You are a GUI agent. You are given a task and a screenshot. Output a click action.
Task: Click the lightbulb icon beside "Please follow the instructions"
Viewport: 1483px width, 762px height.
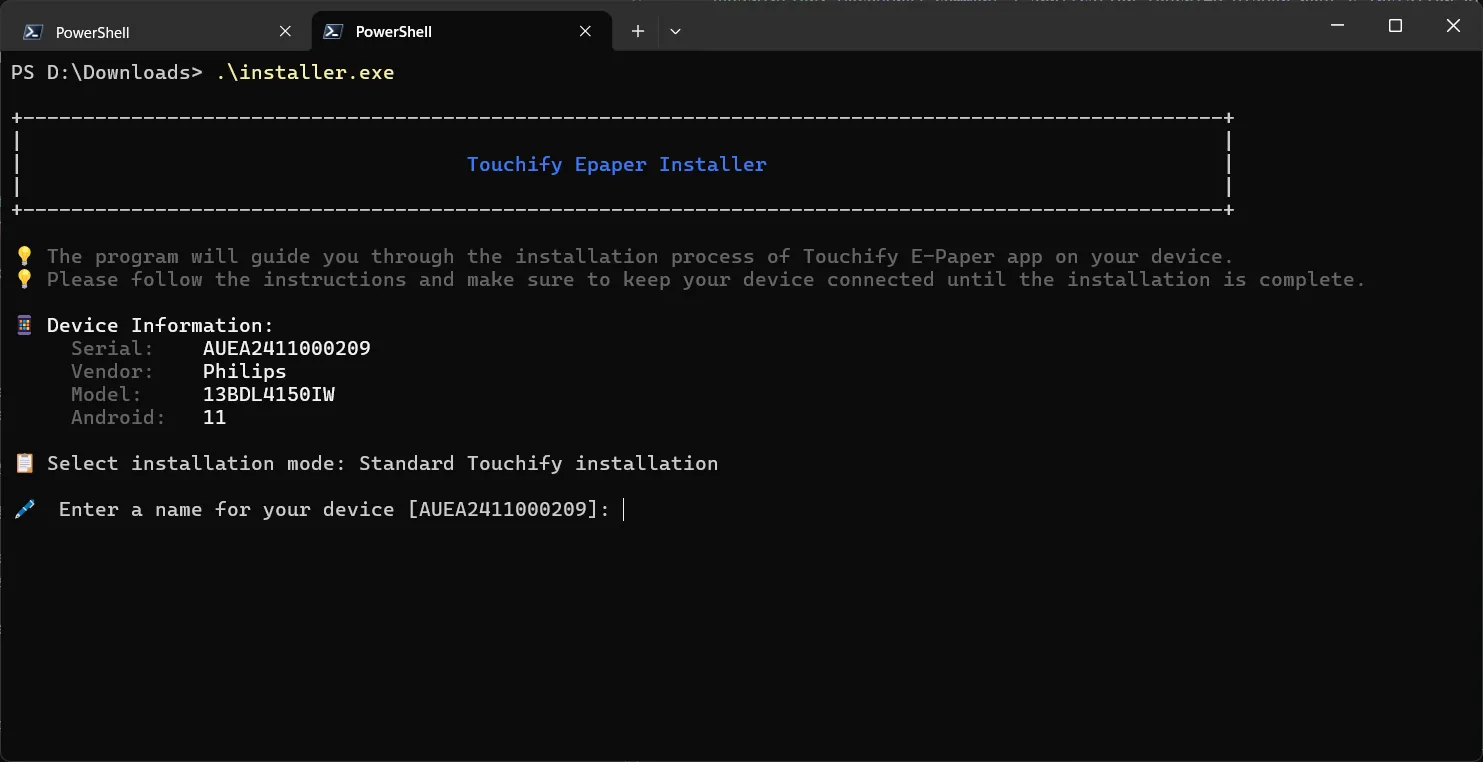coord(24,280)
